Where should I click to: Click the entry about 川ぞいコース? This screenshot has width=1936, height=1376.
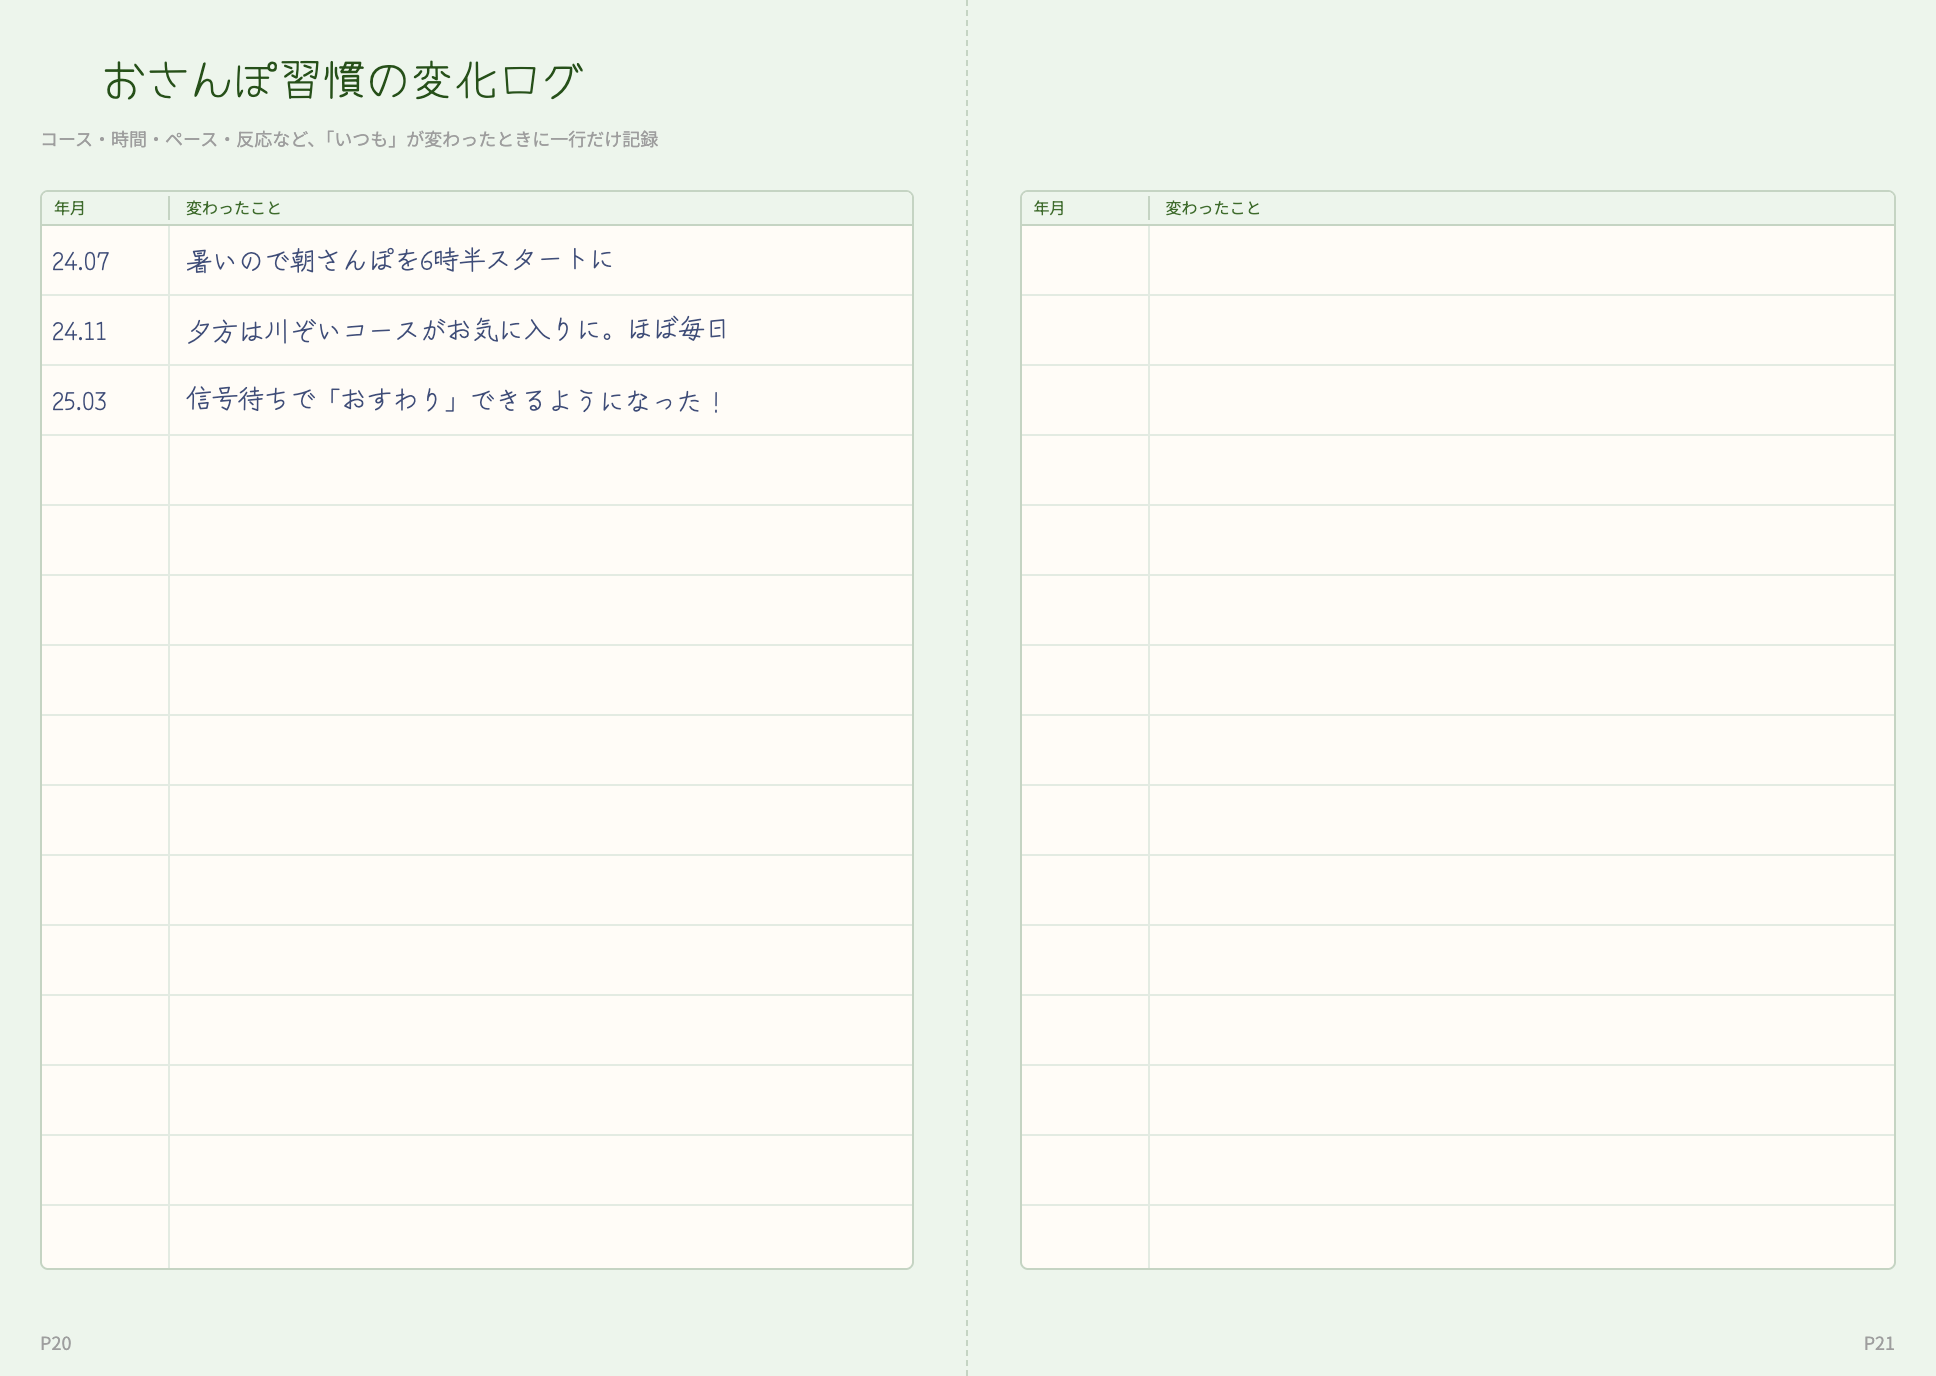(456, 330)
